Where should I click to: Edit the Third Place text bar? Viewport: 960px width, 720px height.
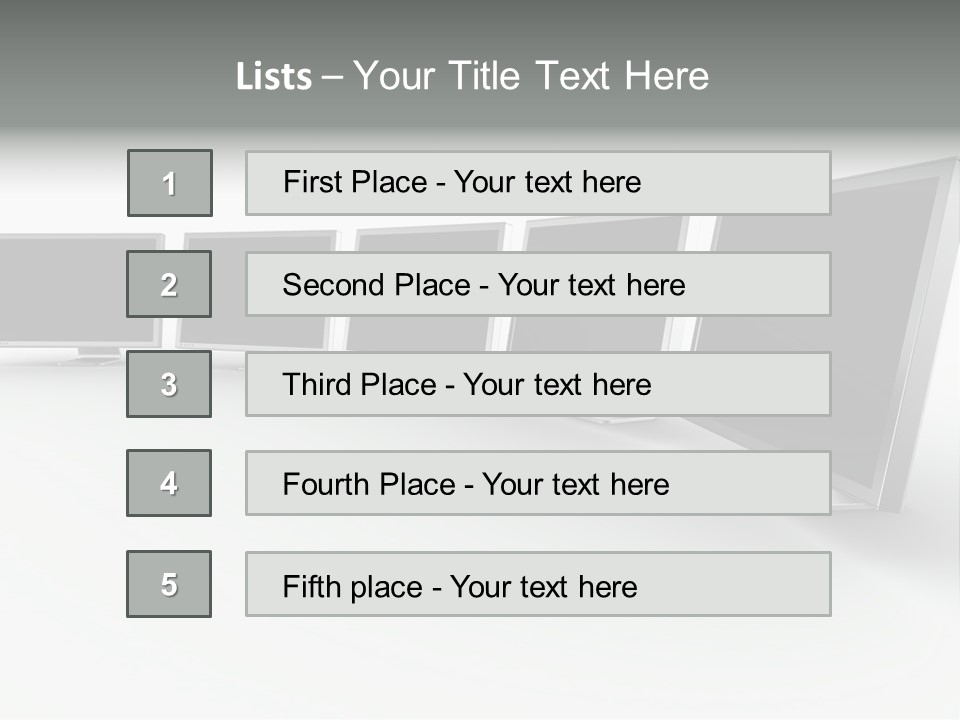point(538,384)
